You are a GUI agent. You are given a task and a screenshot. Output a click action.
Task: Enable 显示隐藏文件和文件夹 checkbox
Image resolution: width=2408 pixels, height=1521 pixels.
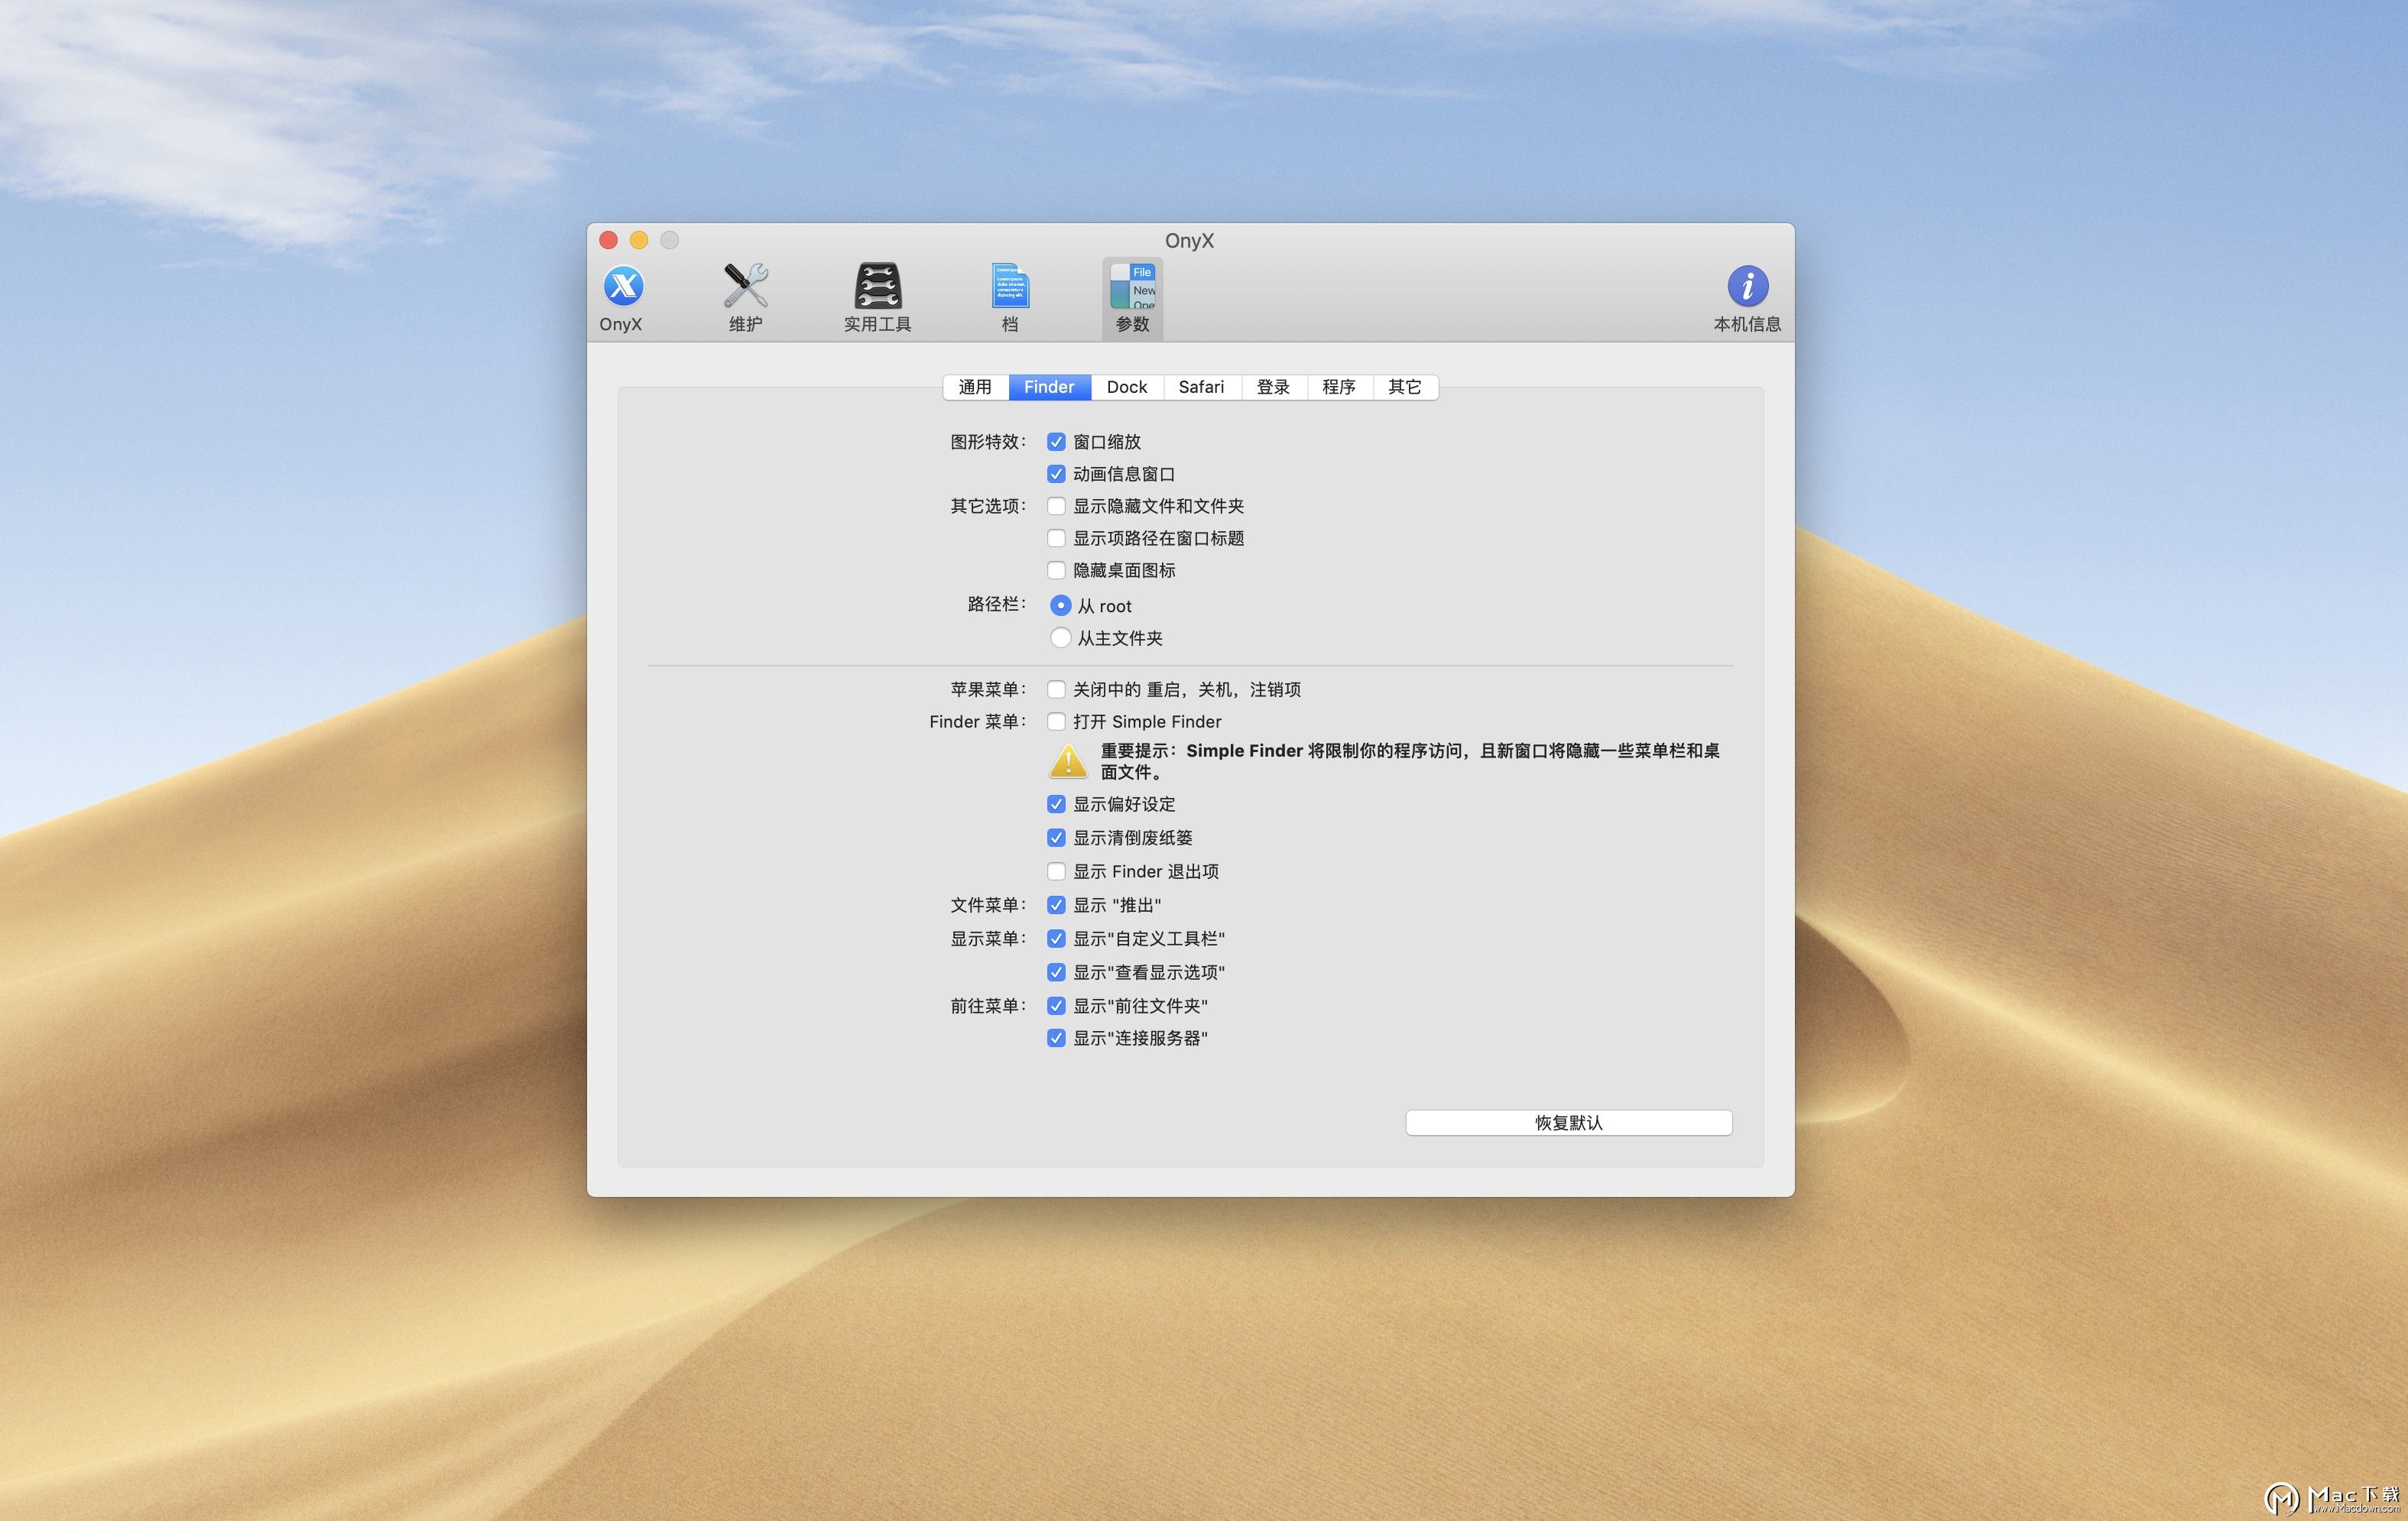pyautogui.click(x=1056, y=506)
